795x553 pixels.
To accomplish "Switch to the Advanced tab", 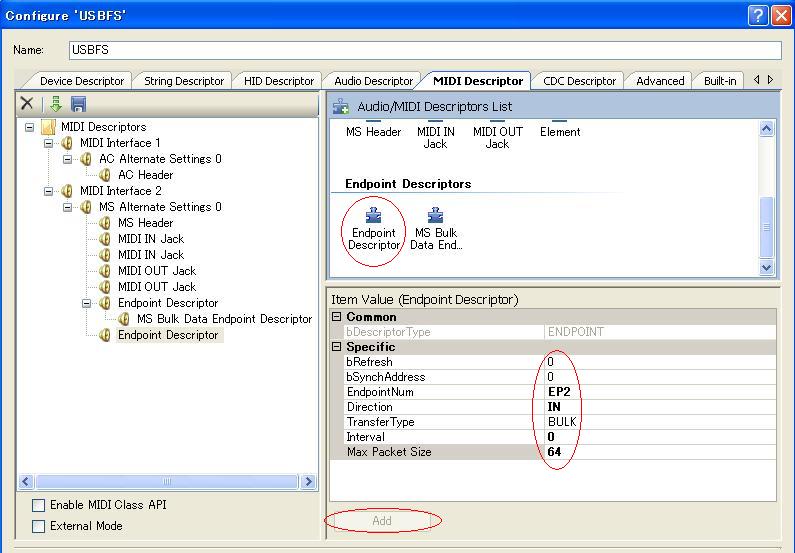I will [x=660, y=81].
